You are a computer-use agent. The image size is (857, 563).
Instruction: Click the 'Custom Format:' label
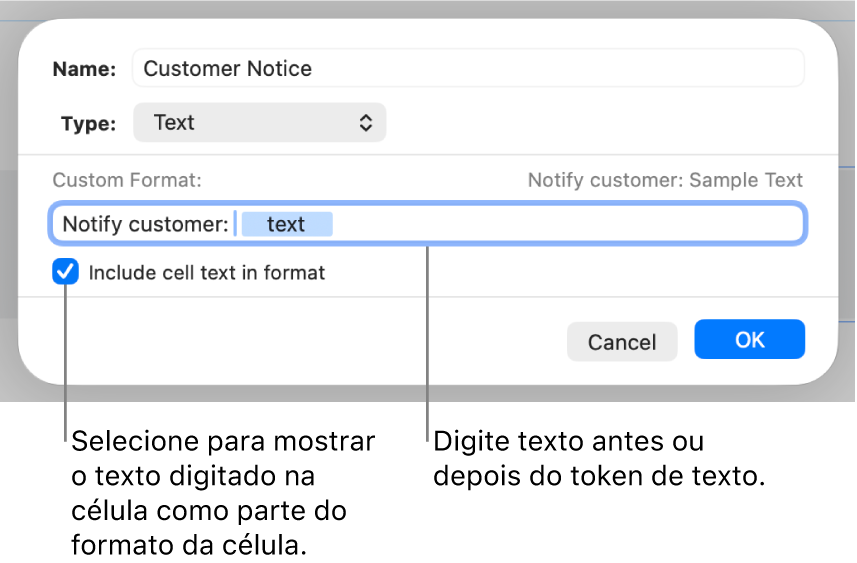coord(127,180)
